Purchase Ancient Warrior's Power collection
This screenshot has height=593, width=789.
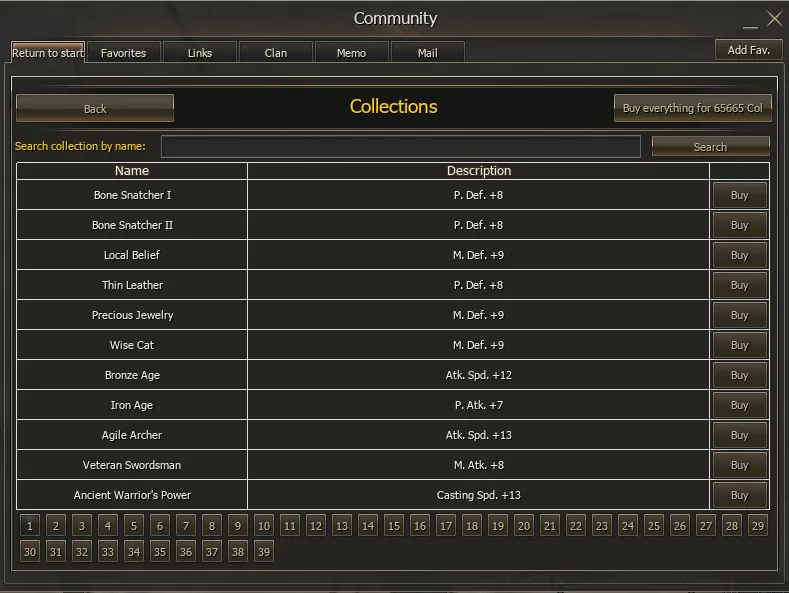click(x=739, y=495)
